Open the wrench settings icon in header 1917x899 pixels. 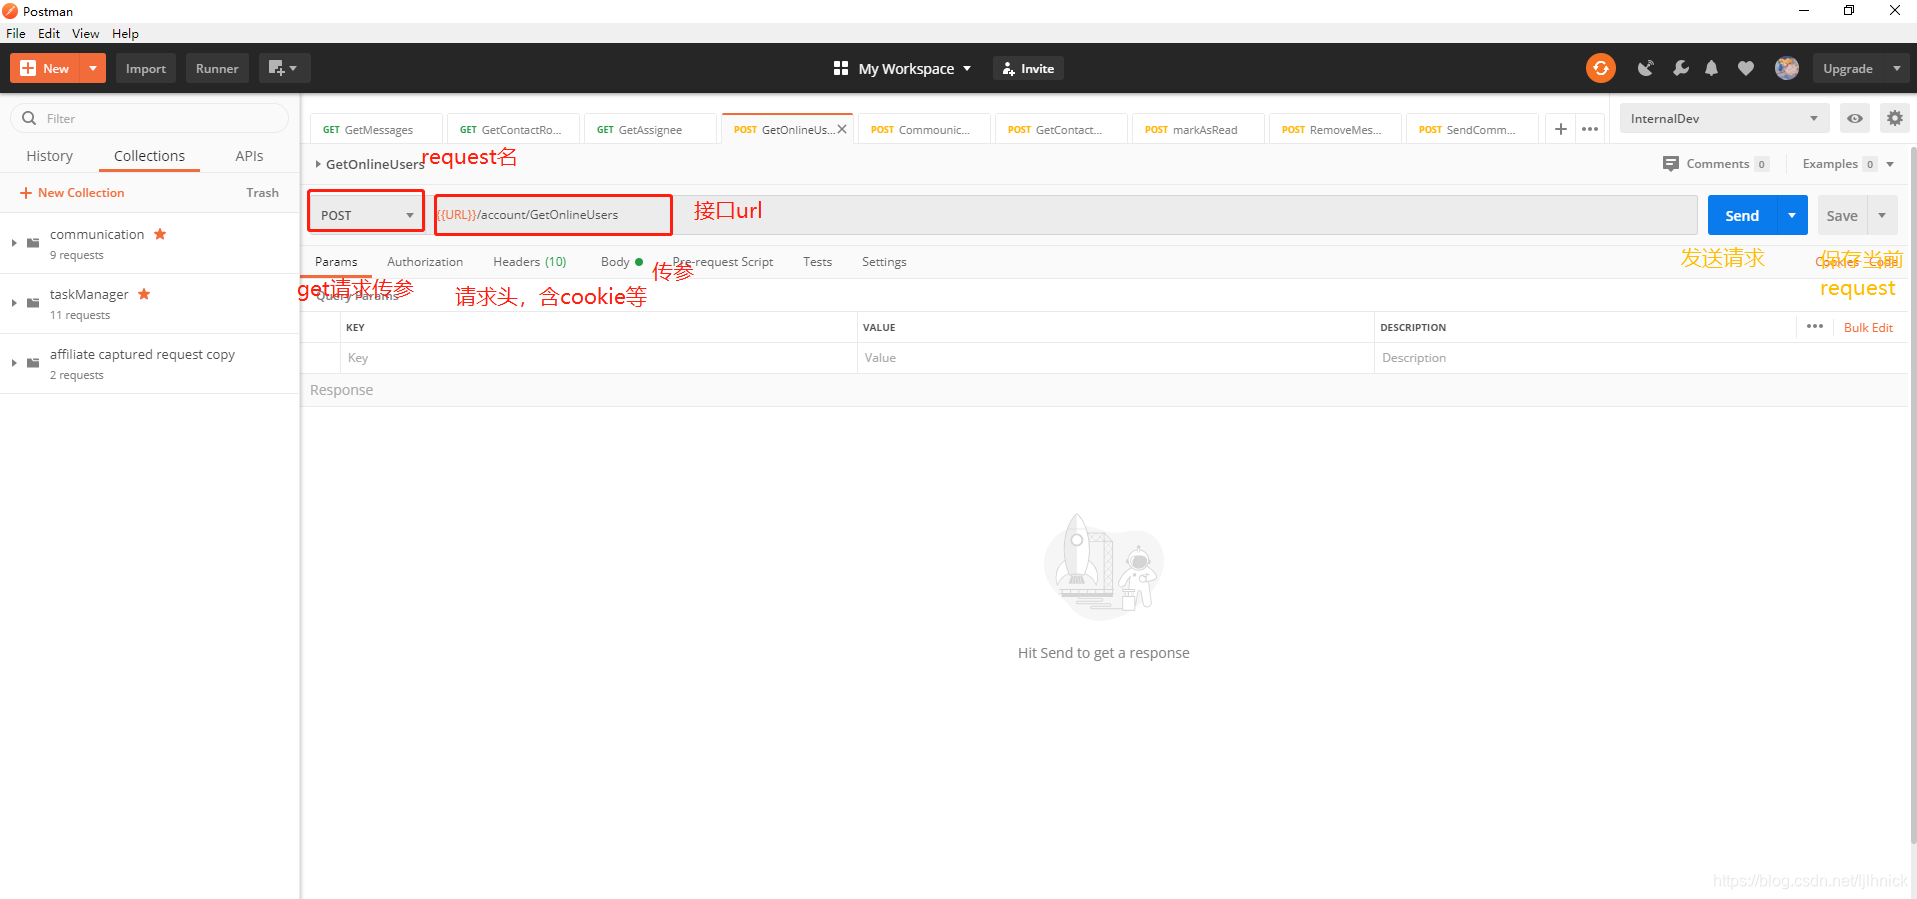click(x=1680, y=68)
